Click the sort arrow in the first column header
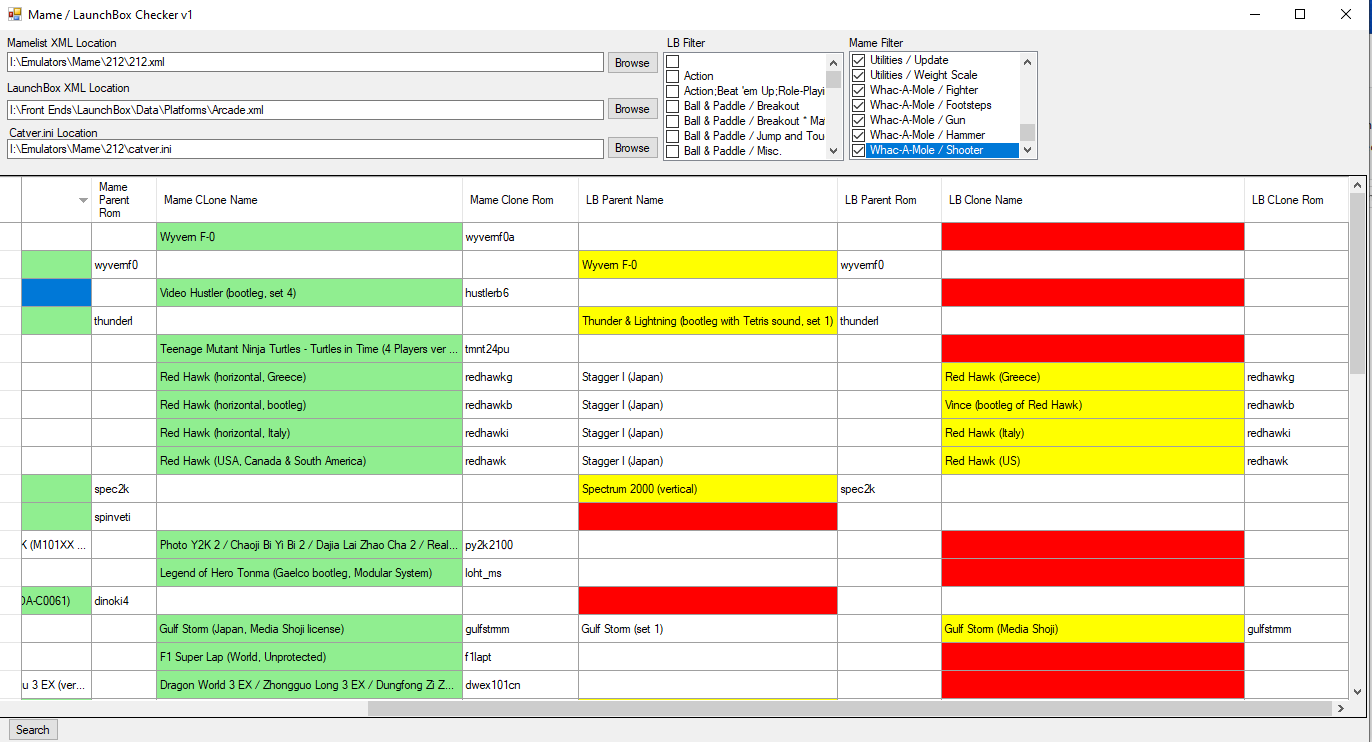The width and height of the screenshot is (1372, 742). click(x=83, y=201)
